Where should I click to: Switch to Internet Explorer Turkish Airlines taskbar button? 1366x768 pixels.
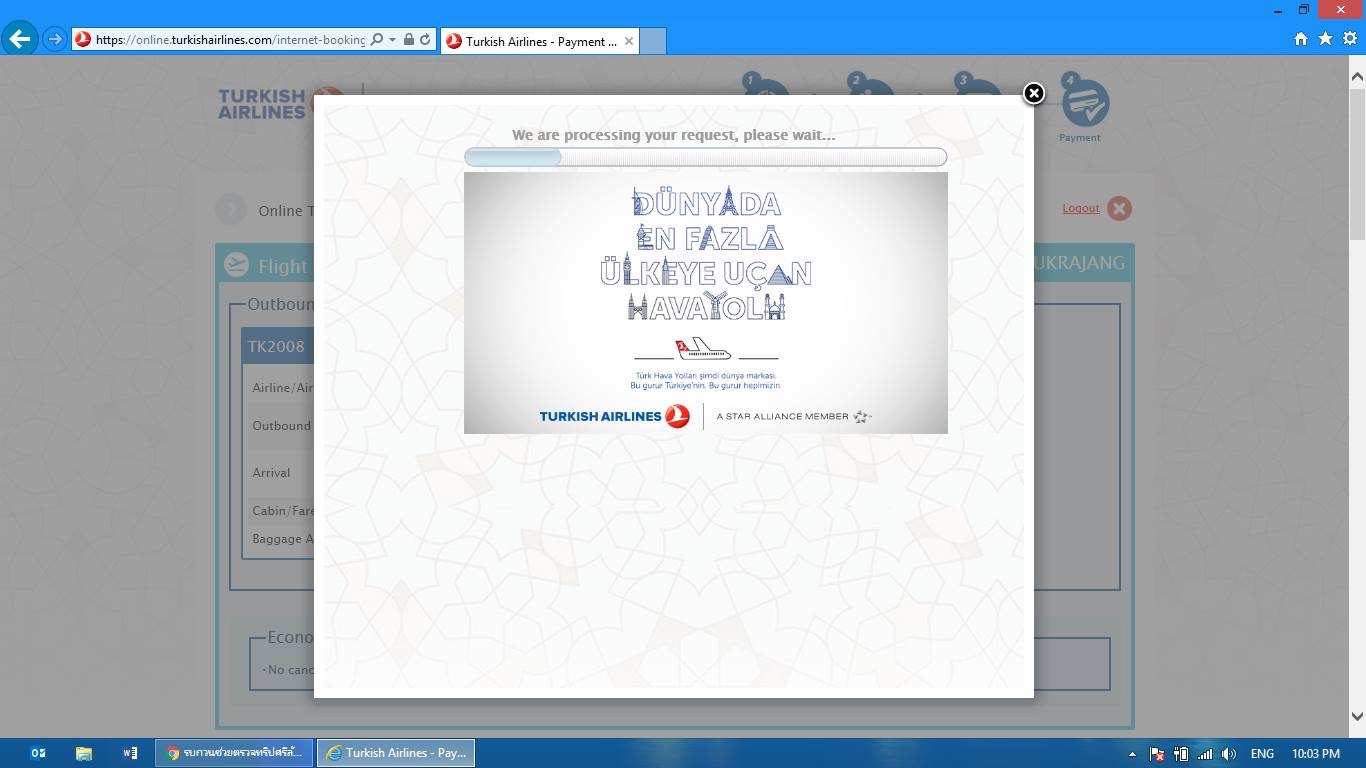pos(396,753)
